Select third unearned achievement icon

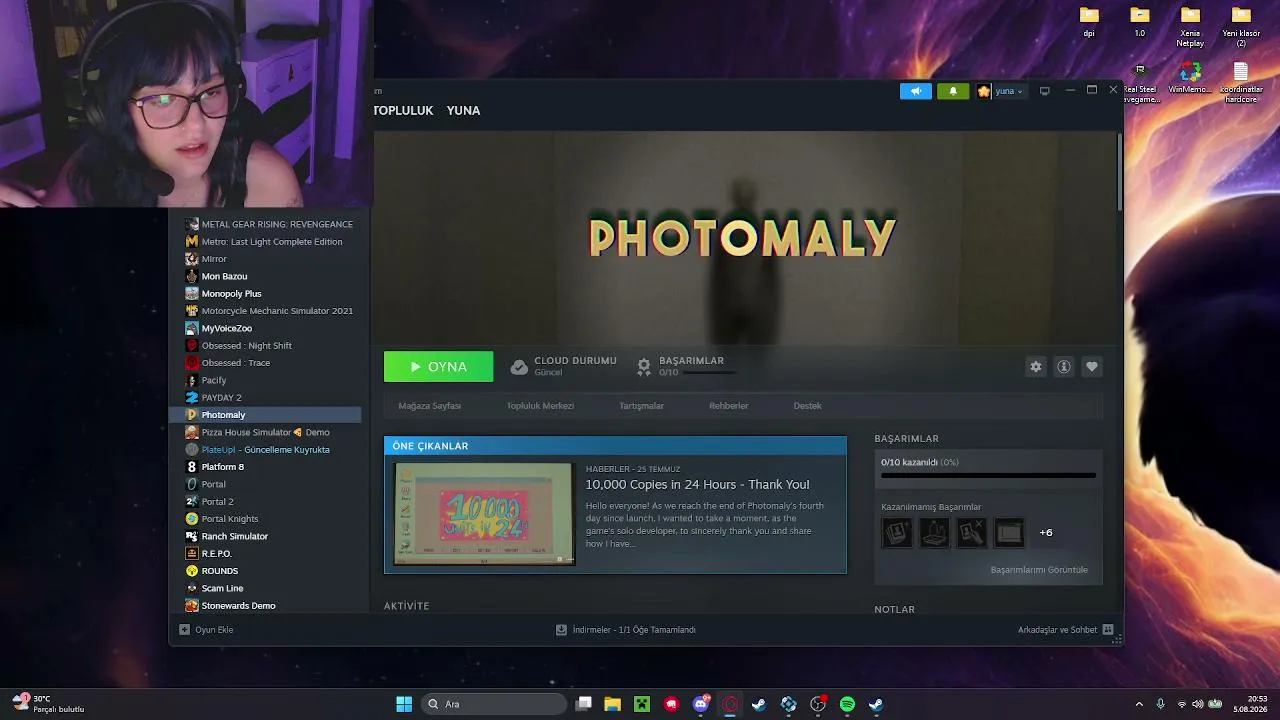[971, 533]
